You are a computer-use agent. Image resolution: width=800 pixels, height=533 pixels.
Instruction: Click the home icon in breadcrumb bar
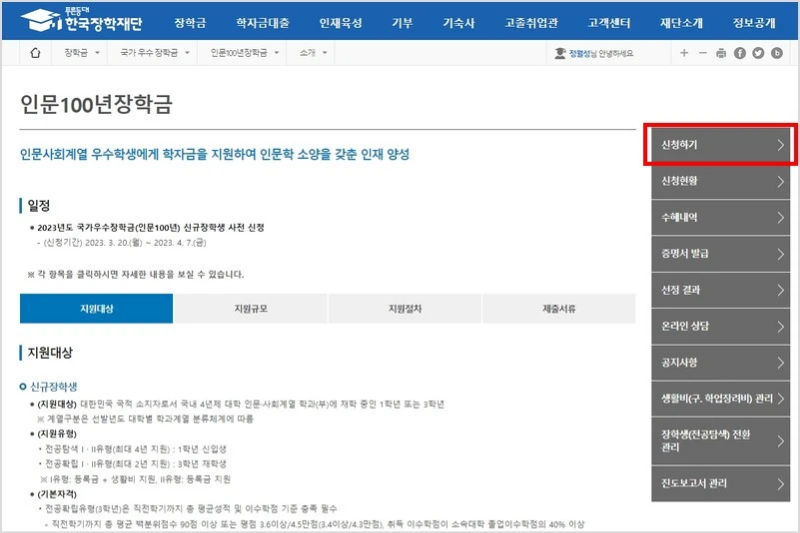pyautogui.click(x=35, y=53)
